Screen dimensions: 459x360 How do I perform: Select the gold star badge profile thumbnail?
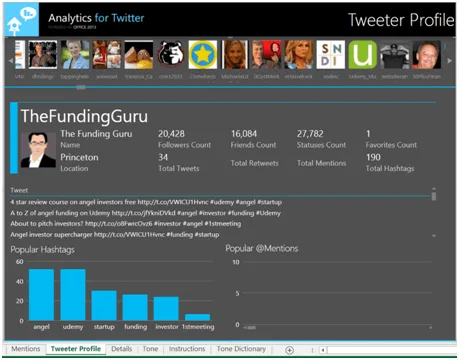[x=203, y=55]
